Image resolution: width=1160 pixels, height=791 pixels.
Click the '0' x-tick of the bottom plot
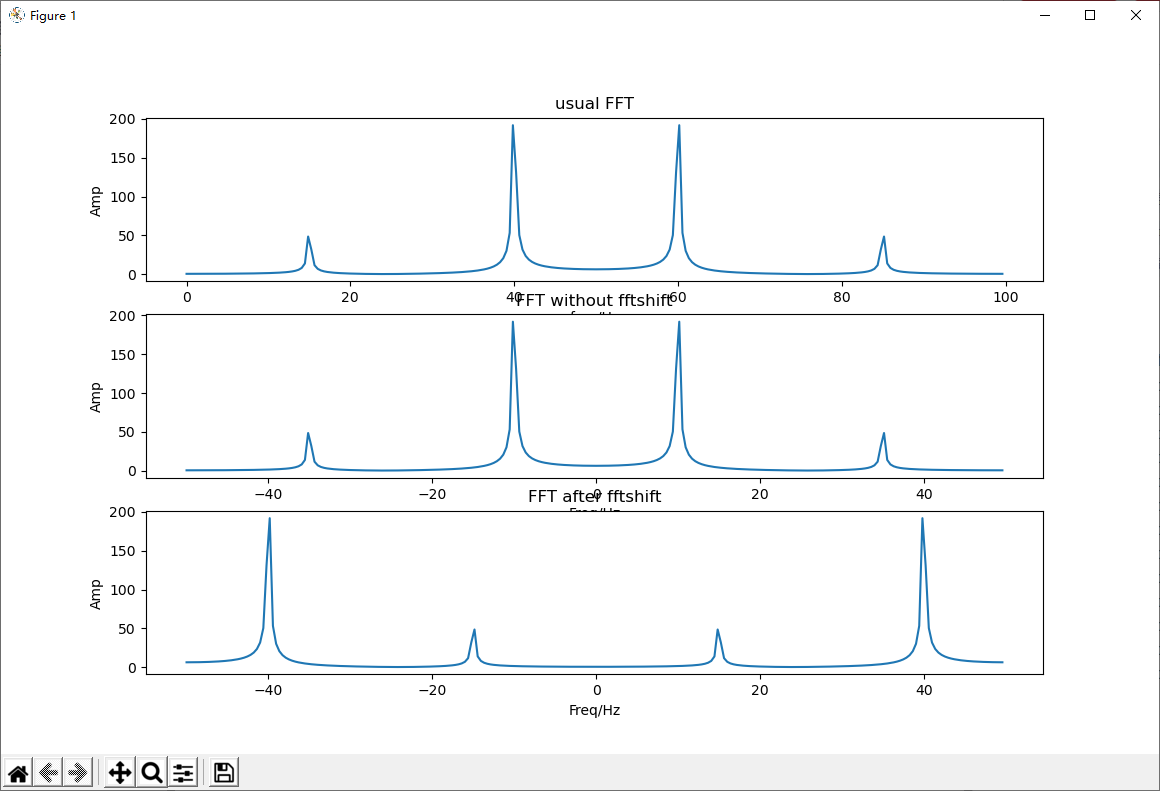597,690
